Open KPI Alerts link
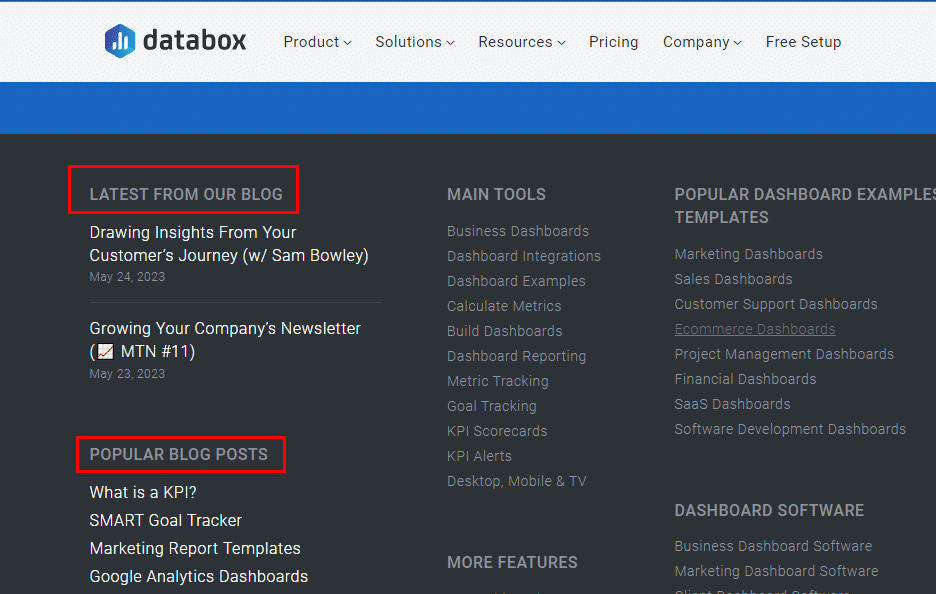Viewport: 936px width, 594px height. (479, 457)
